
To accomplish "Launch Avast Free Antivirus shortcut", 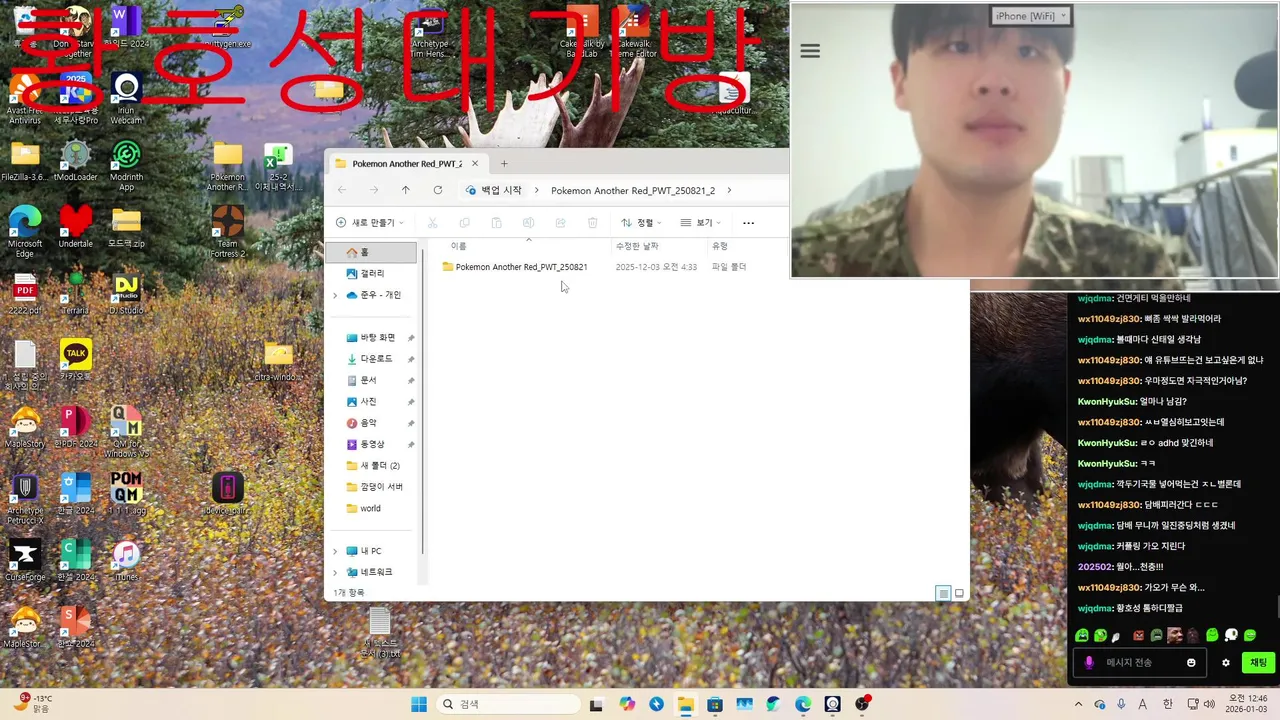I will 24,100.
